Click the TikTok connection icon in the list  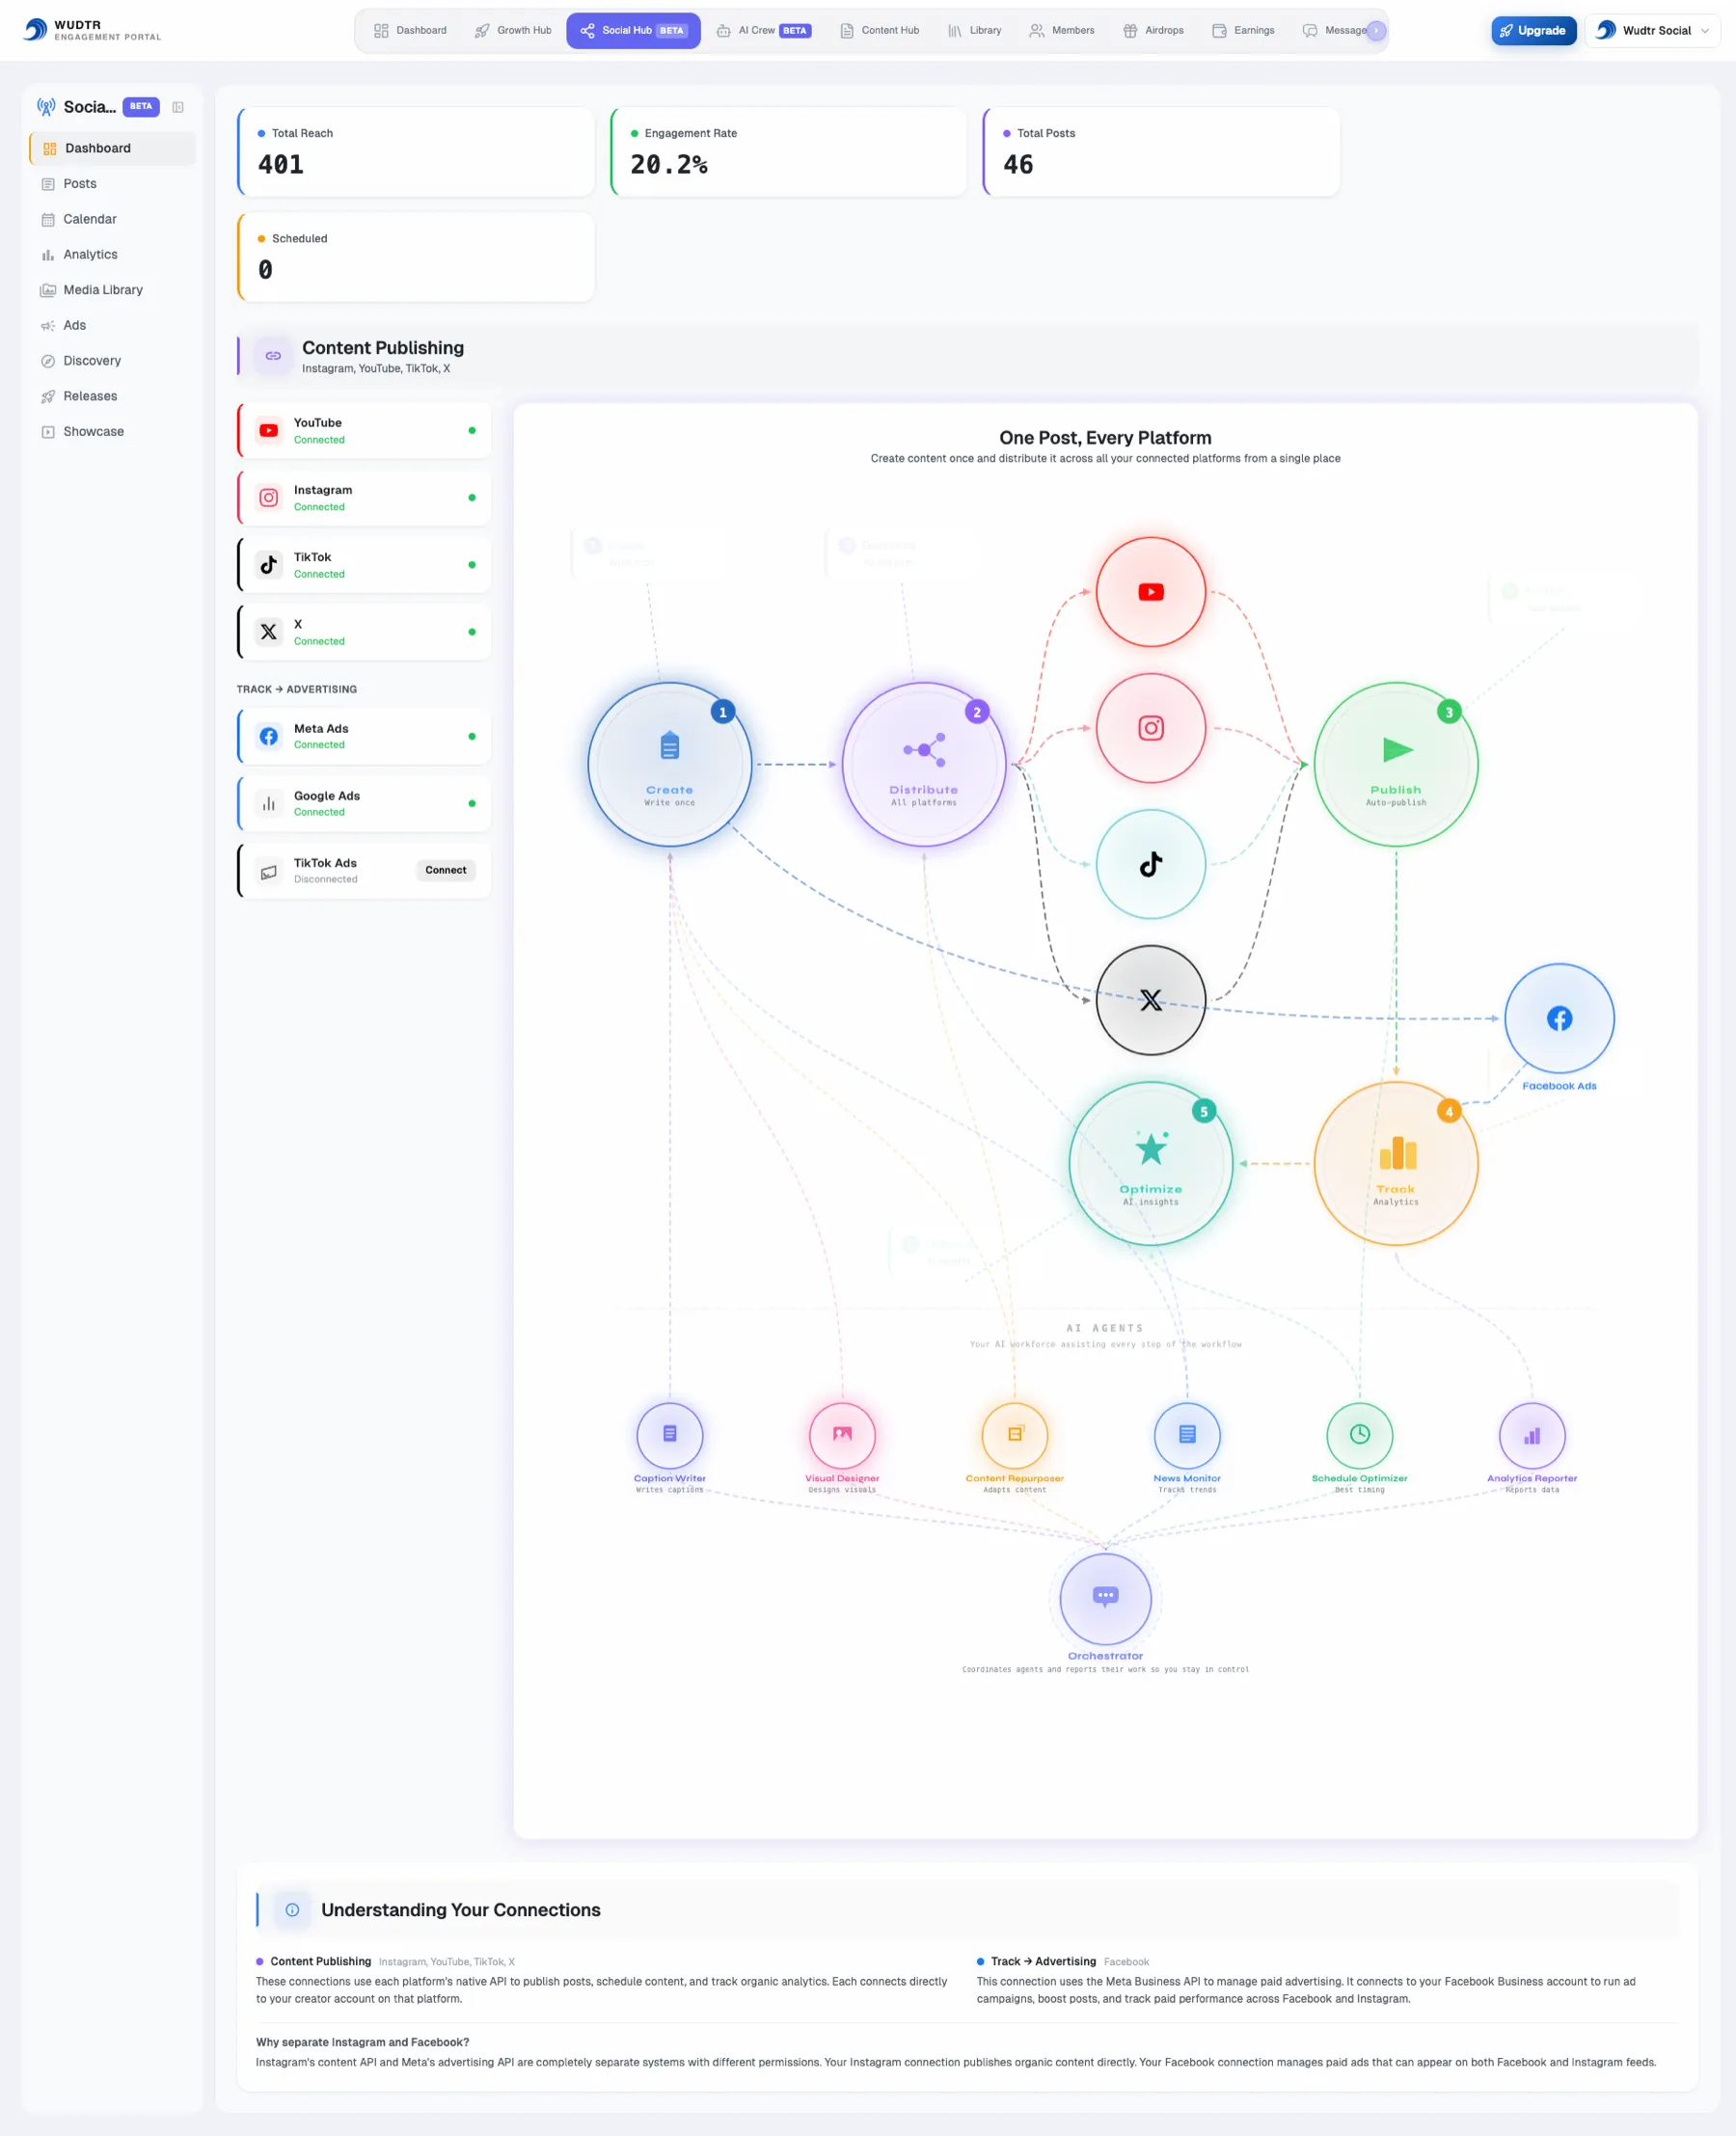[269, 565]
